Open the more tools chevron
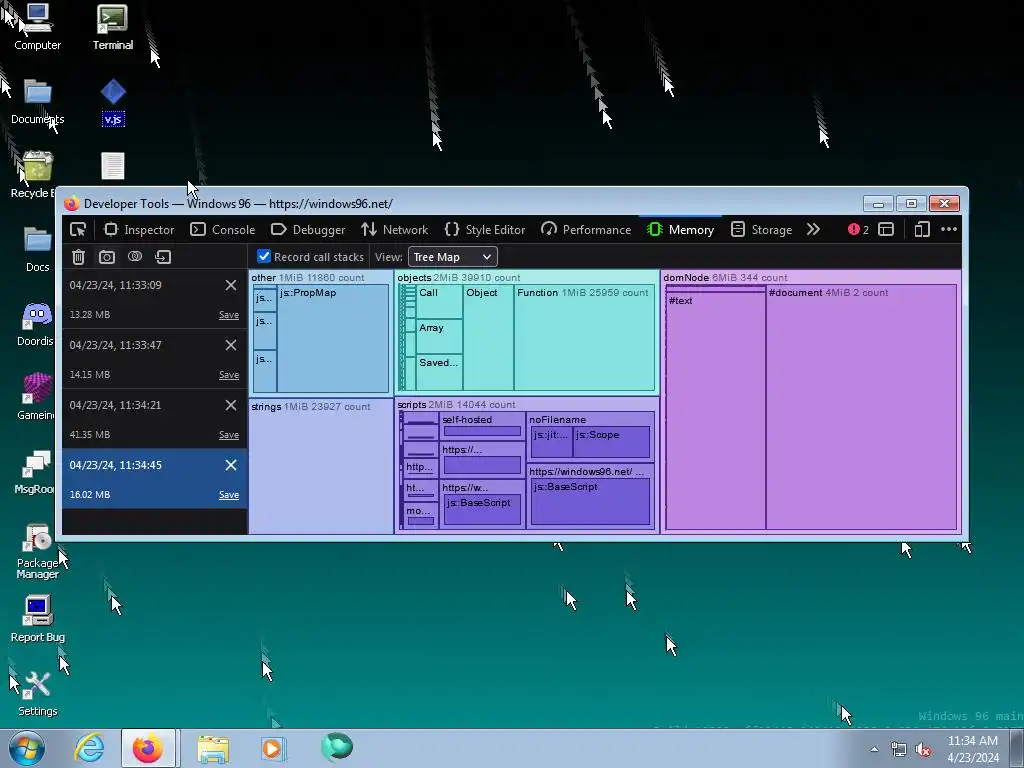This screenshot has width=1024, height=768. coord(813,230)
